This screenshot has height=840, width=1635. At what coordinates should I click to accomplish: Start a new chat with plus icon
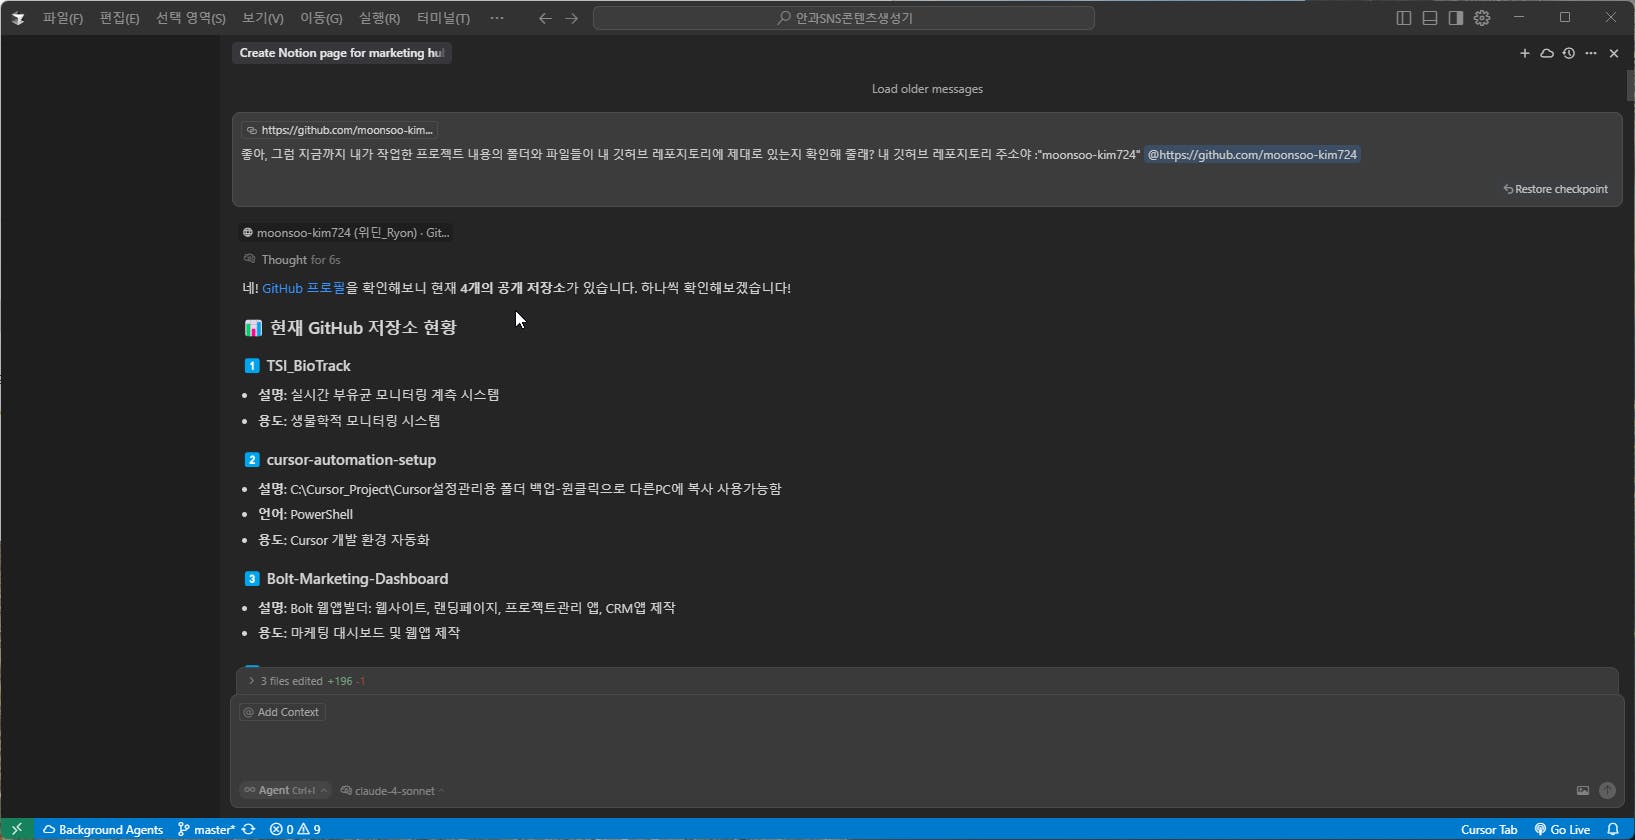tap(1525, 53)
